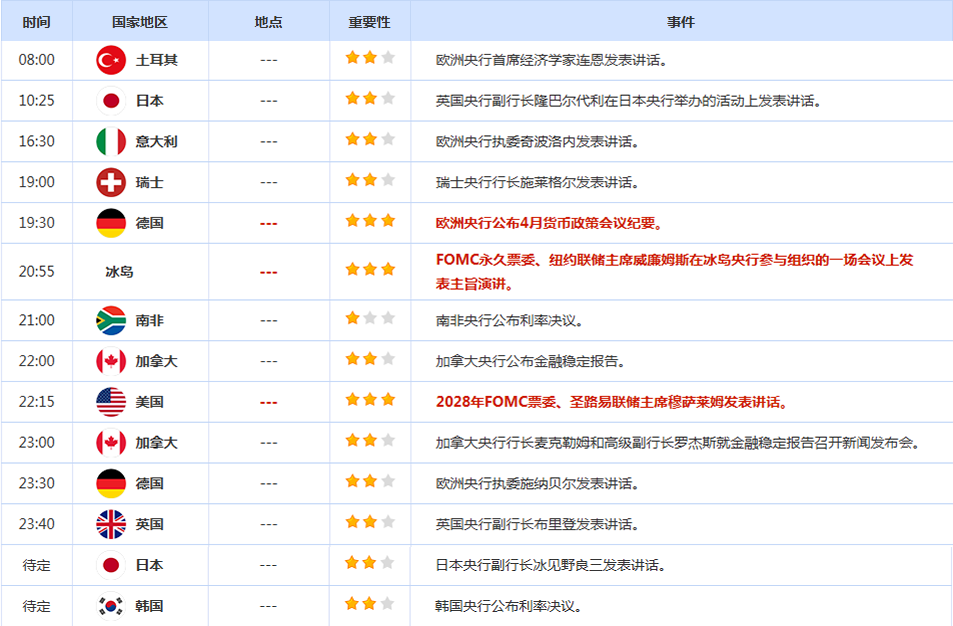Click importance stars in the 23:00 row
Viewport: 953px width, 626px height.
coord(370,440)
